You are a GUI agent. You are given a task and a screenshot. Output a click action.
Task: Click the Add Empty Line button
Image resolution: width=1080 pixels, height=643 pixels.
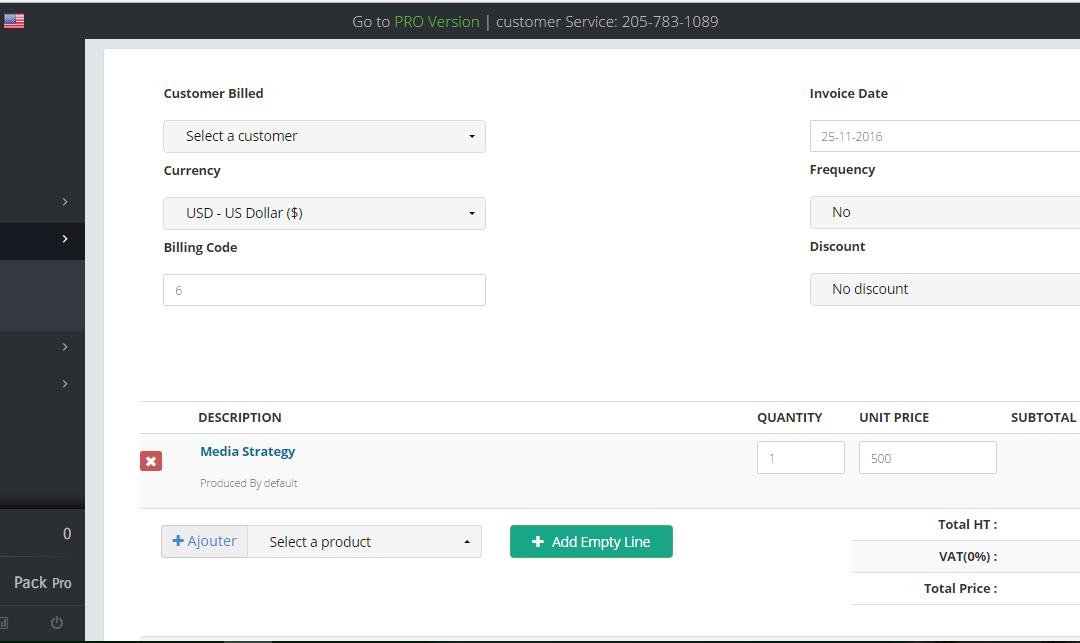[x=591, y=542]
